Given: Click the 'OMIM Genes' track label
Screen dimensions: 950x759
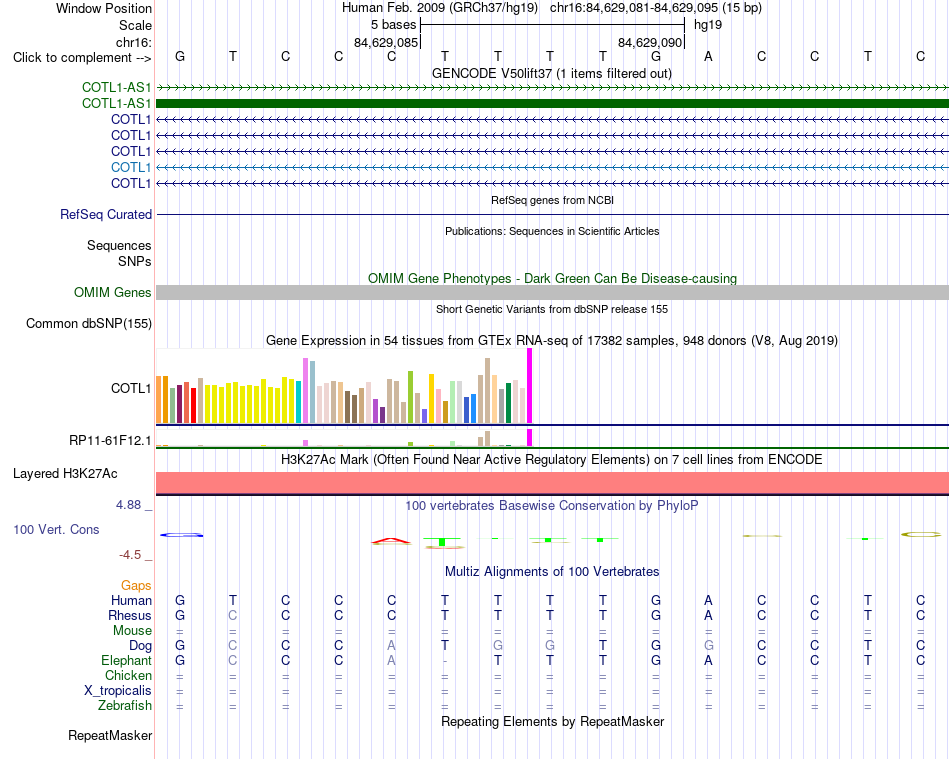Looking at the screenshot, I should [x=112, y=293].
